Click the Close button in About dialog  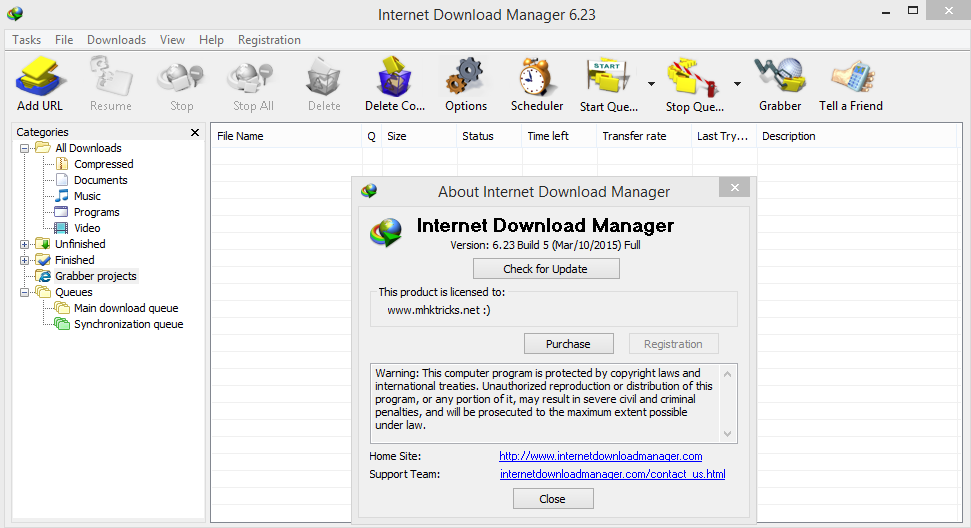[x=553, y=499]
